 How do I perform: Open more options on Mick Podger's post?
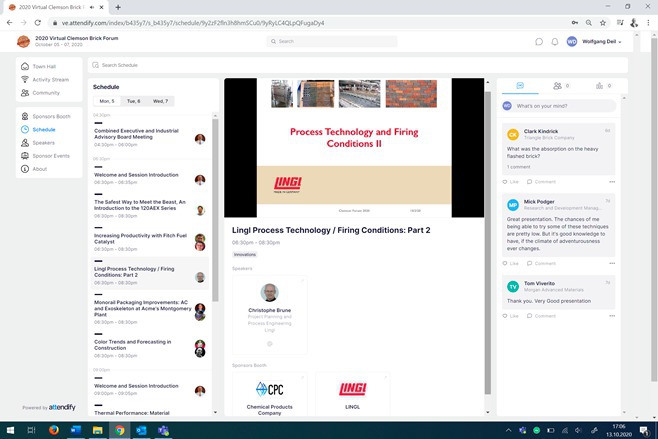[612, 263]
